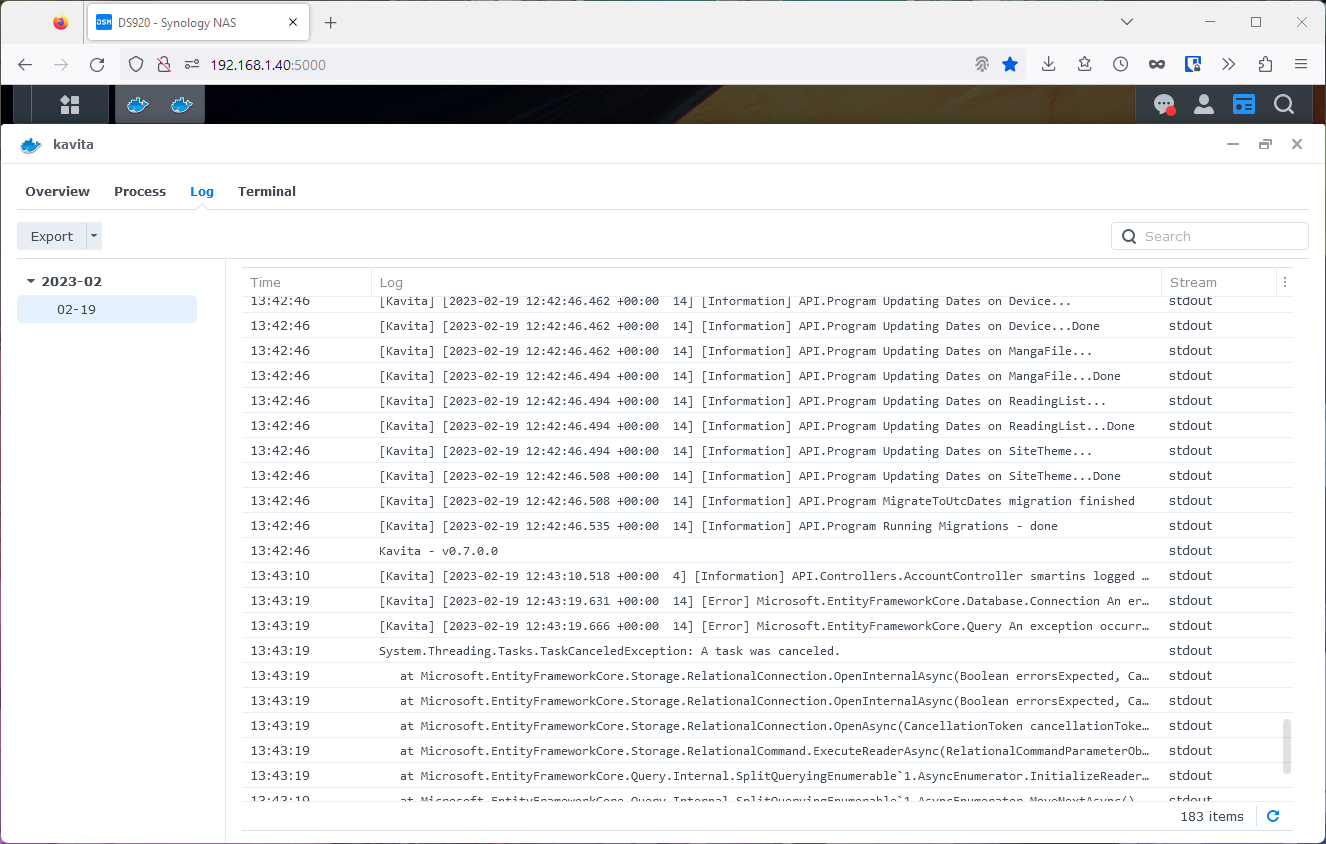Open the user account options icon
The width and height of the screenshot is (1326, 844).
[1203, 104]
